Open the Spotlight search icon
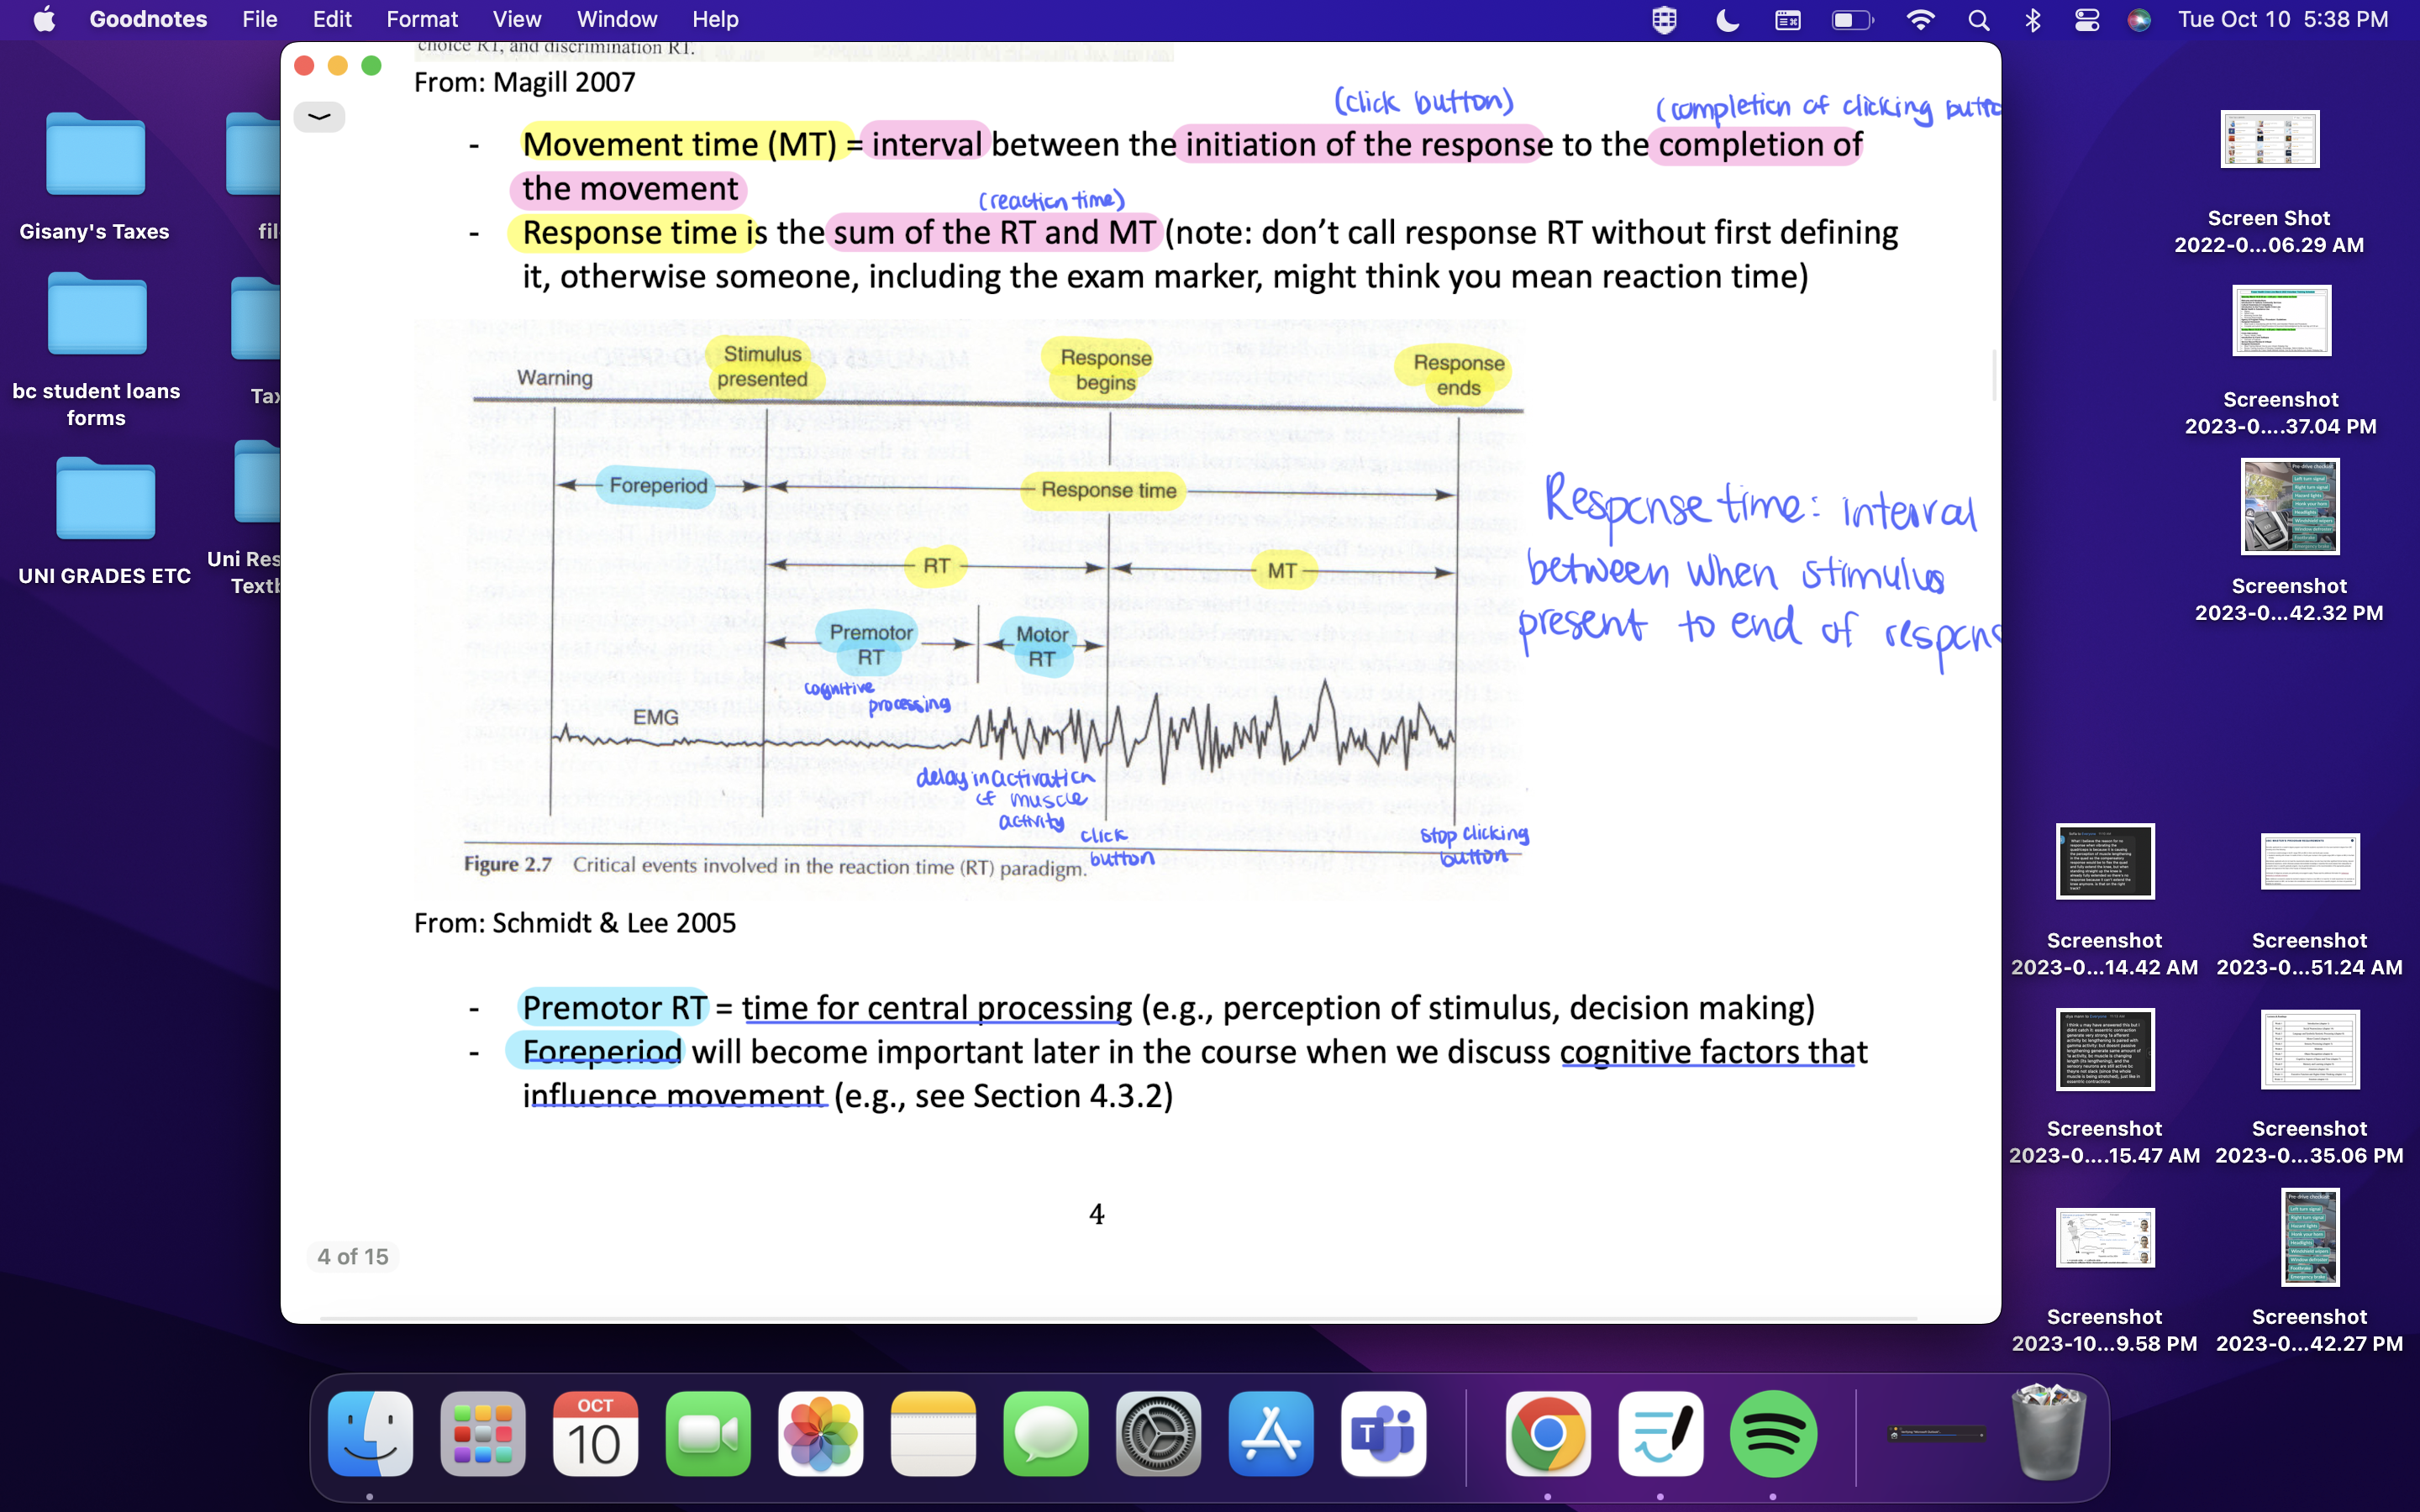 [x=1978, y=20]
